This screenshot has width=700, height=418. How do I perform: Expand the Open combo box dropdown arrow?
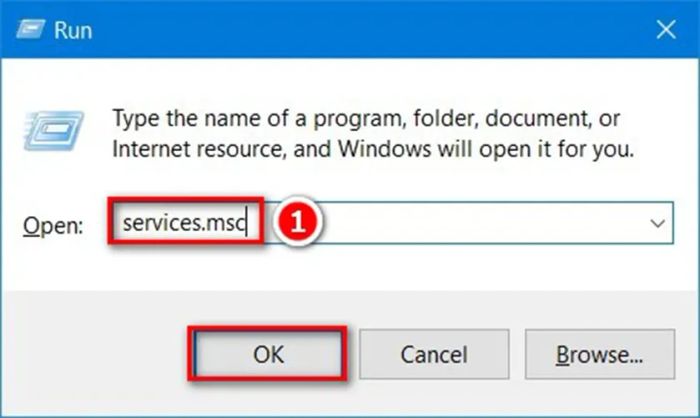657,224
